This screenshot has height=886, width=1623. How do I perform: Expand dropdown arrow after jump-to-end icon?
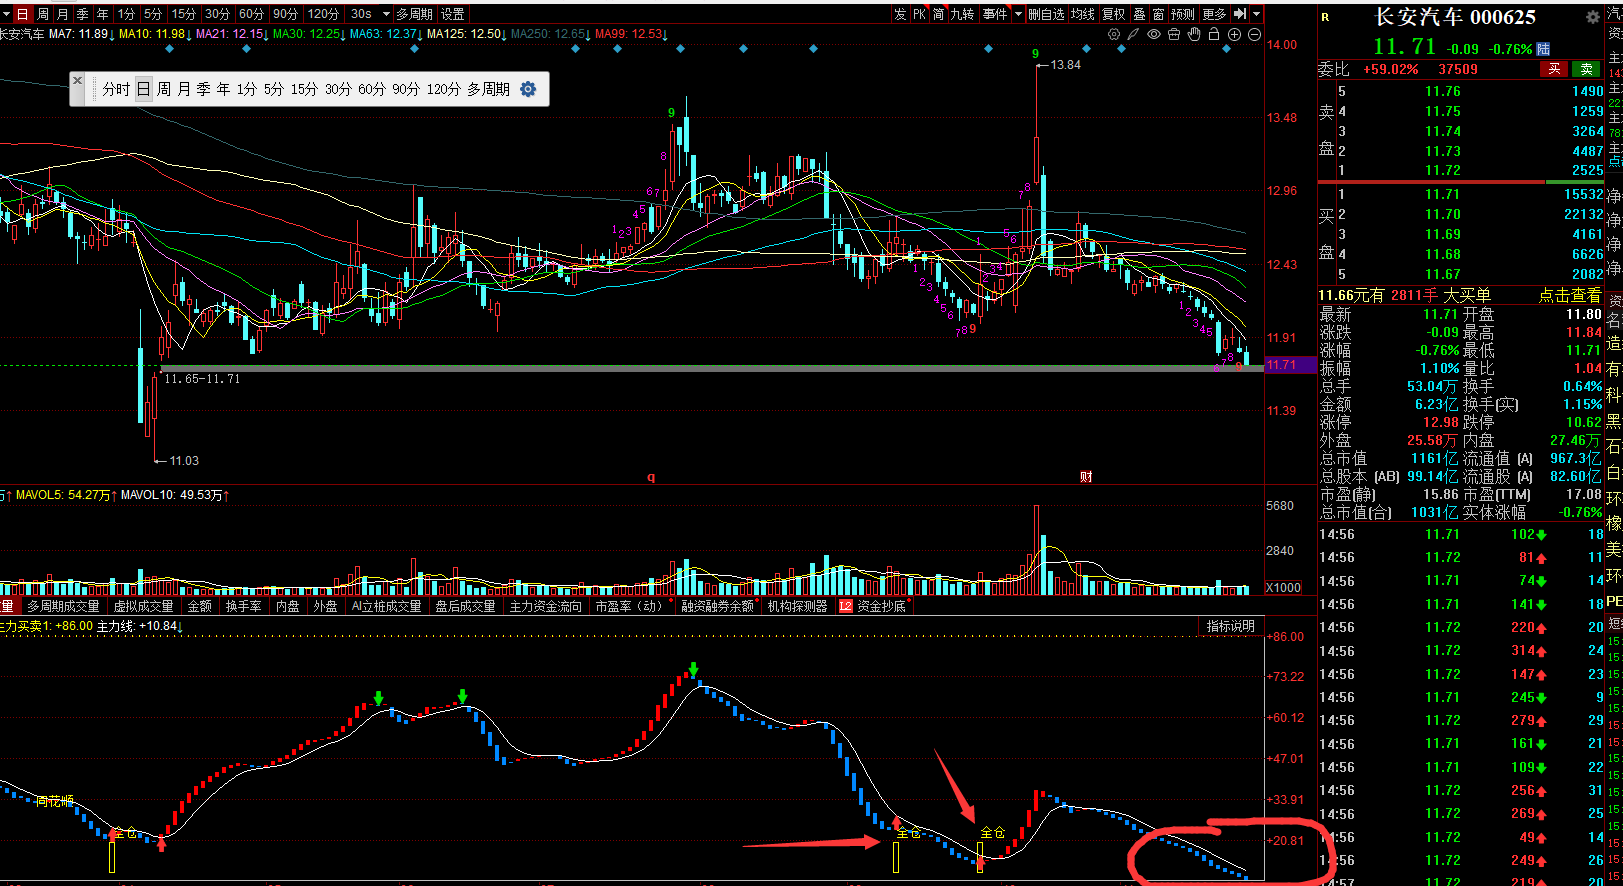coord(1257,14)
